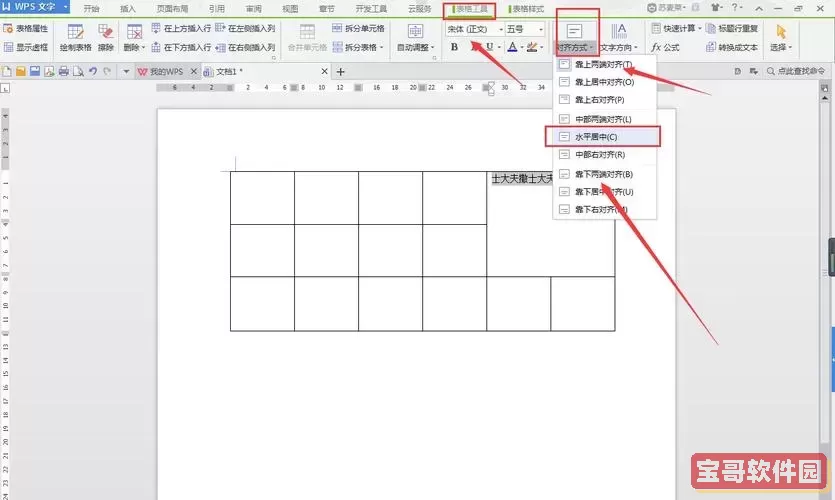
Task: Select the 擦除 eraser tool
Action: [106, 38]
